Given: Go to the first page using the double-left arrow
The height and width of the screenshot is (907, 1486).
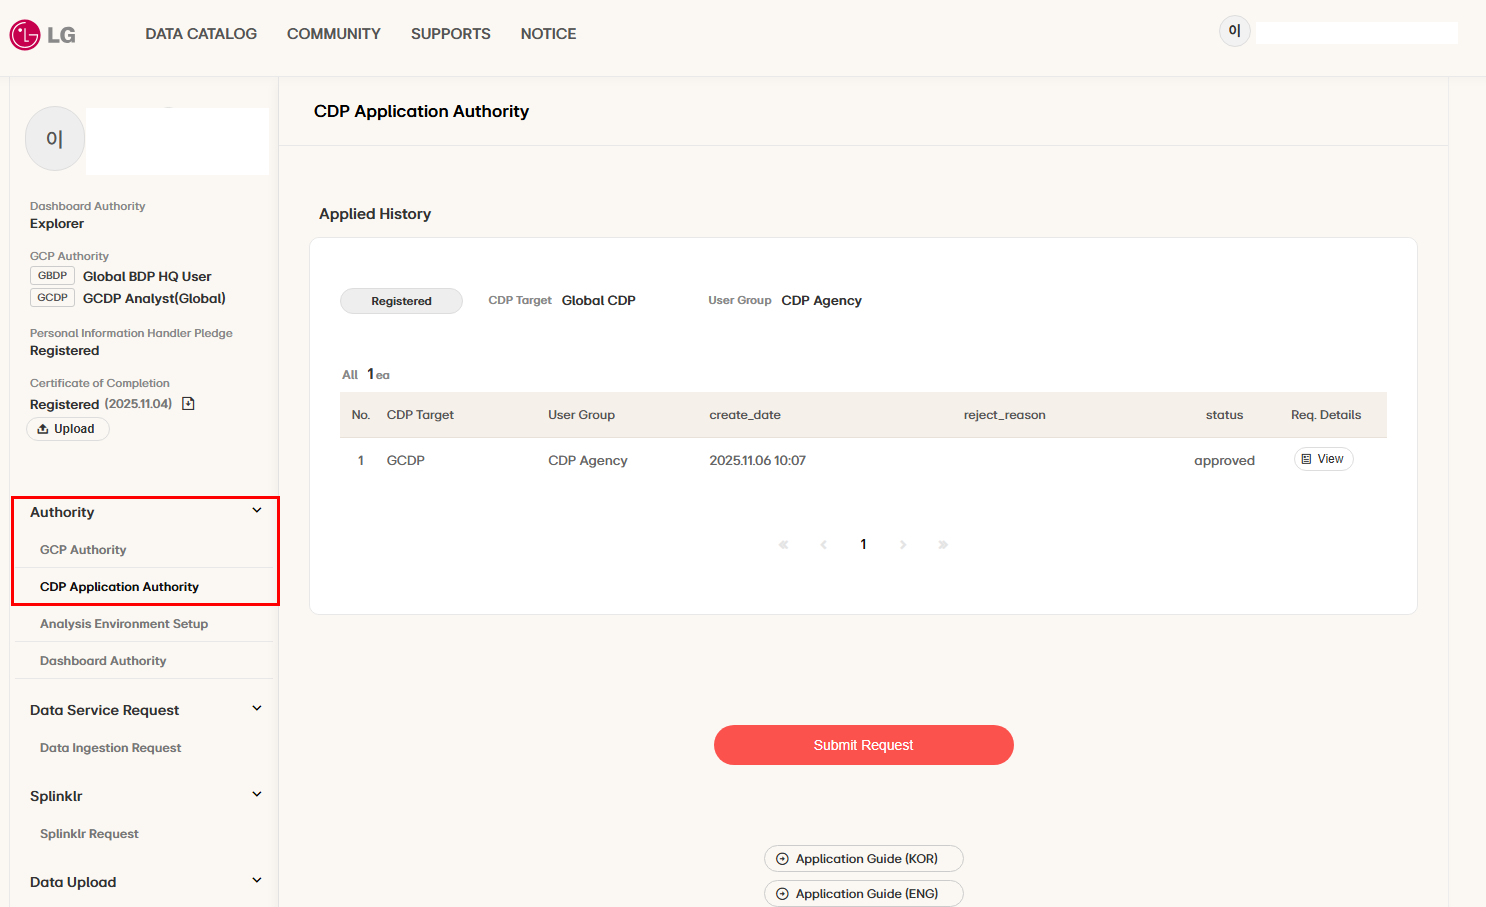Looking at the screenshot, I should tap(783, 545).
